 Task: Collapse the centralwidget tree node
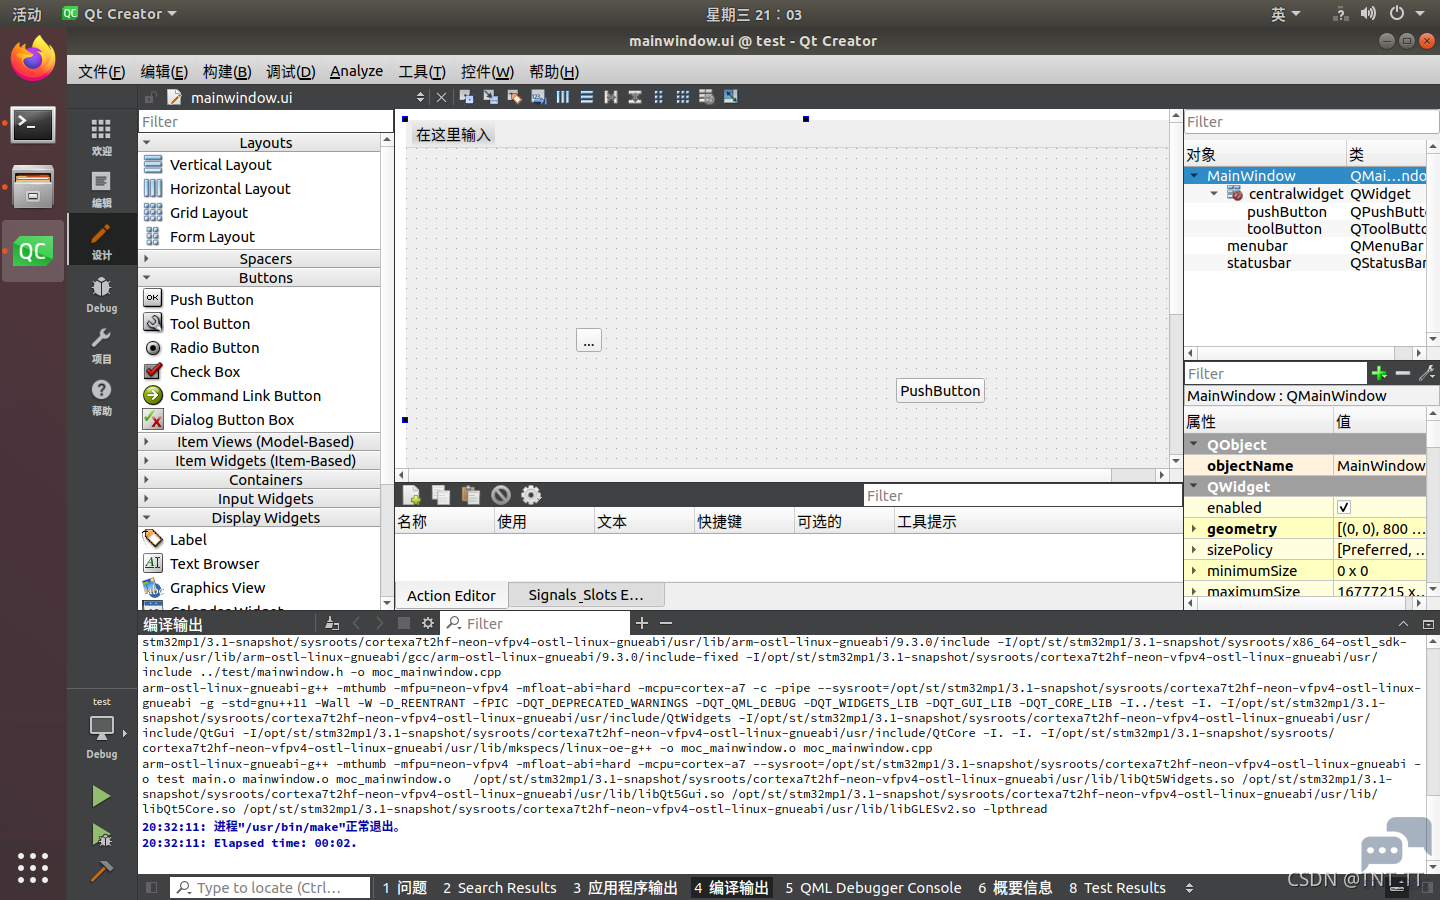[1215, 194]
